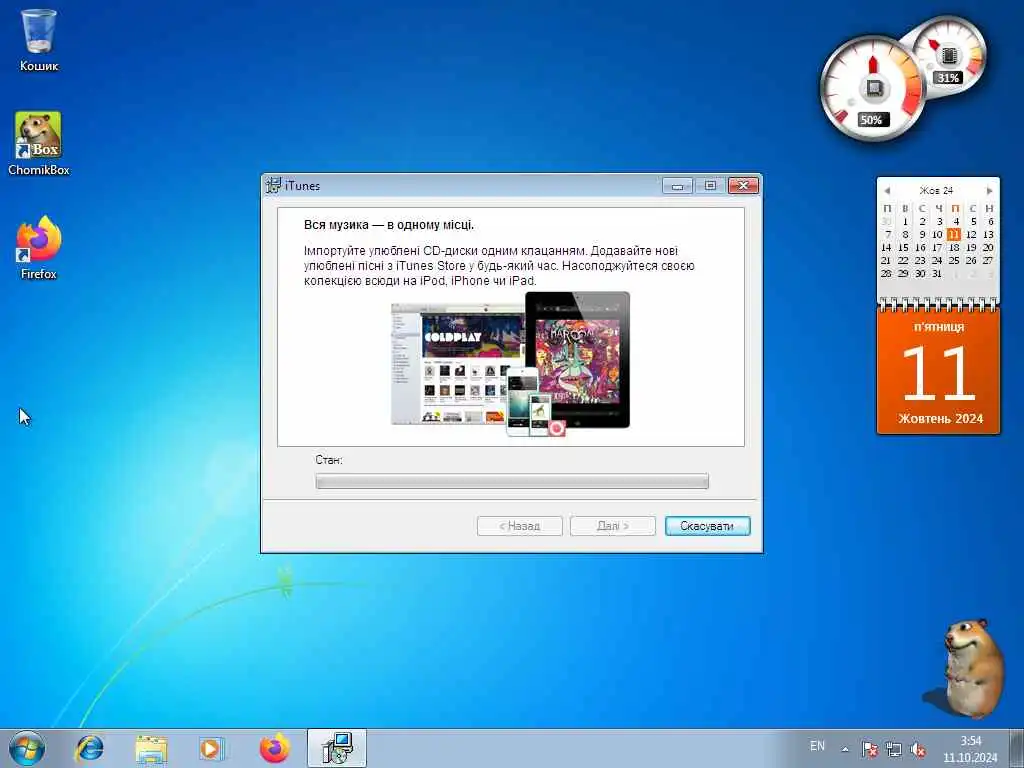Go to next month in calendar gadget
The height and width of the screenshot is (768, 1024).
[x=989, y=191]
